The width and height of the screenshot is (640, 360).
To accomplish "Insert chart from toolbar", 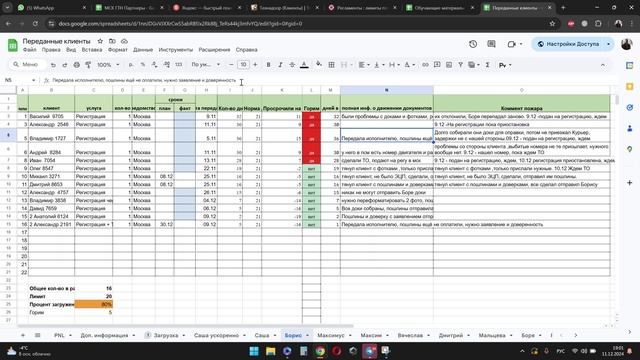I will [449, 65].
